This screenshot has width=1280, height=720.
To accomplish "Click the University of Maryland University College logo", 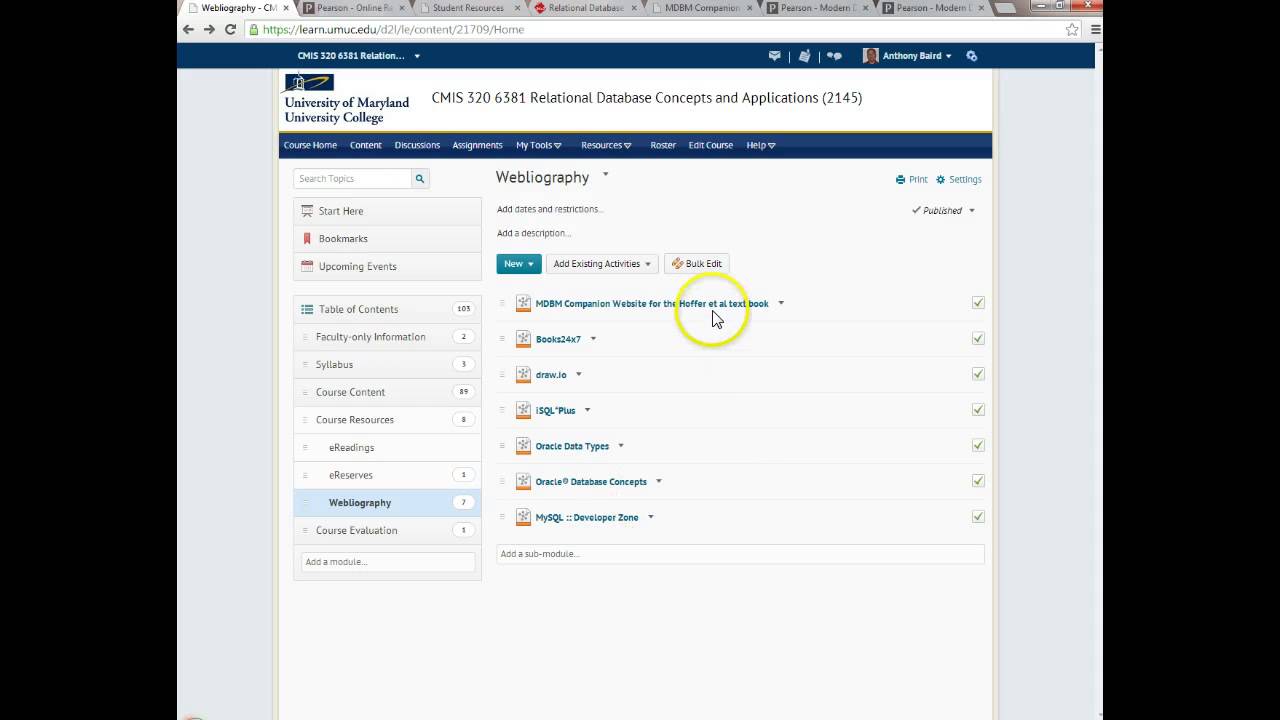I will tap(346, 99).
